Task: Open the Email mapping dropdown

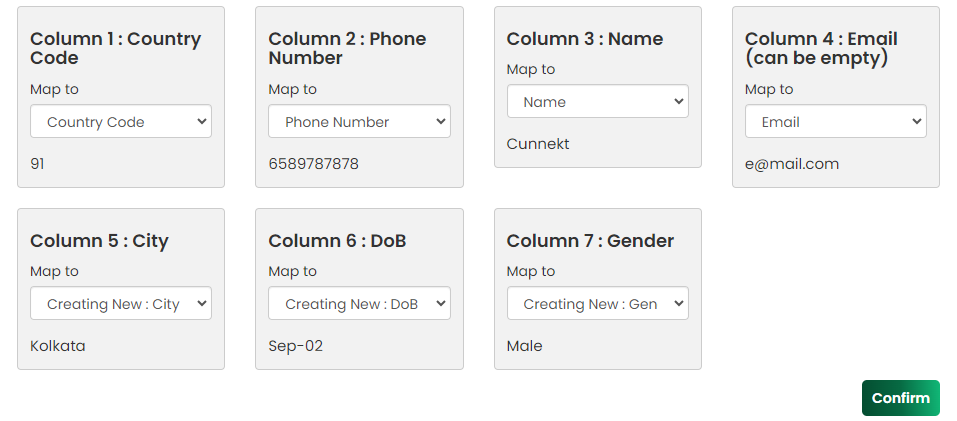Action: coord(836,121)
